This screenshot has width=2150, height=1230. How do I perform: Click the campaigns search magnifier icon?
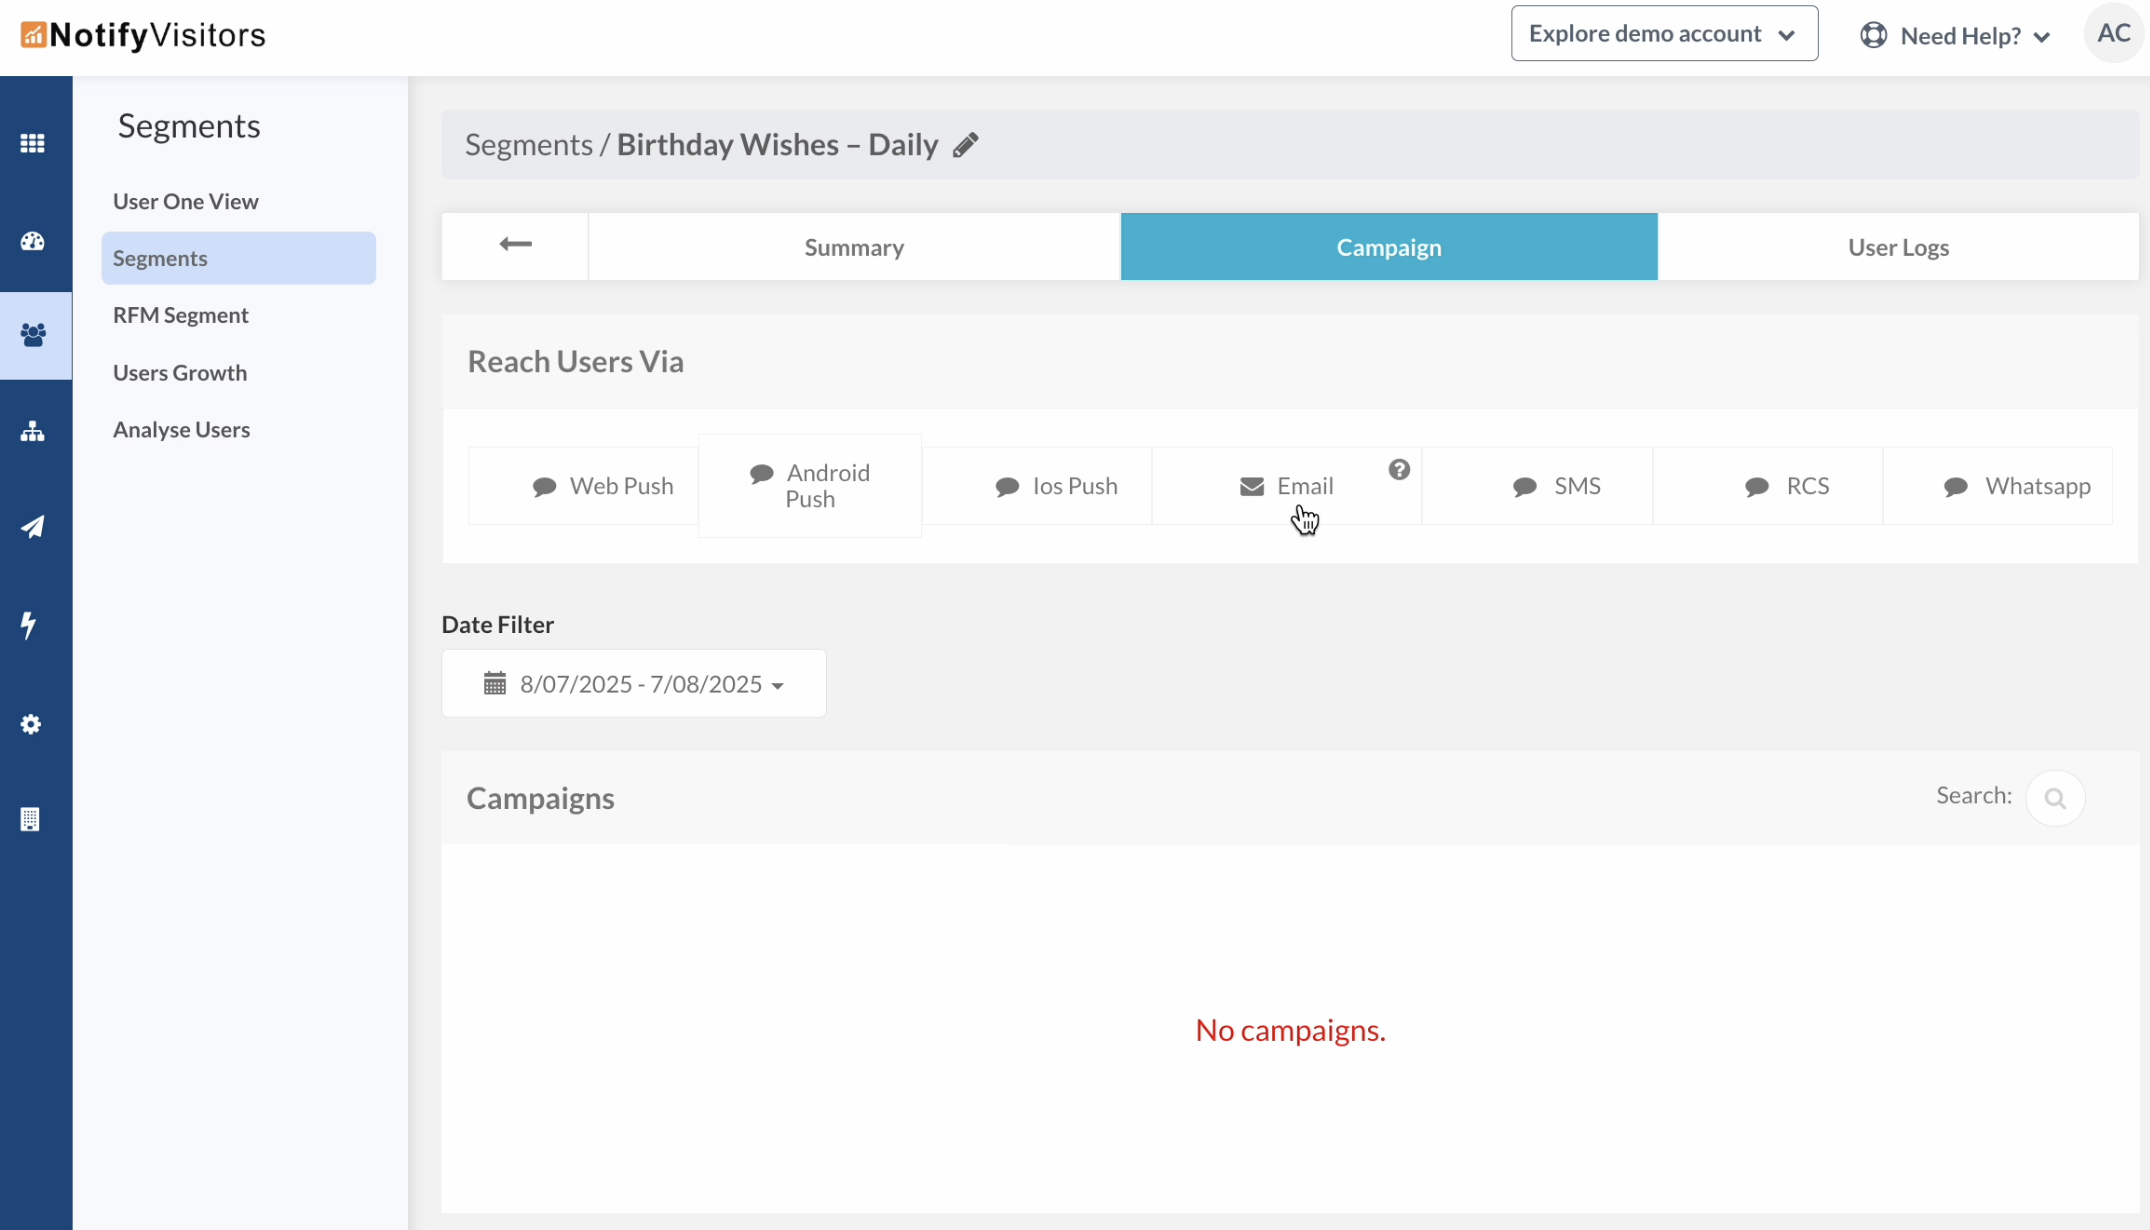(x=2055, y=798)
